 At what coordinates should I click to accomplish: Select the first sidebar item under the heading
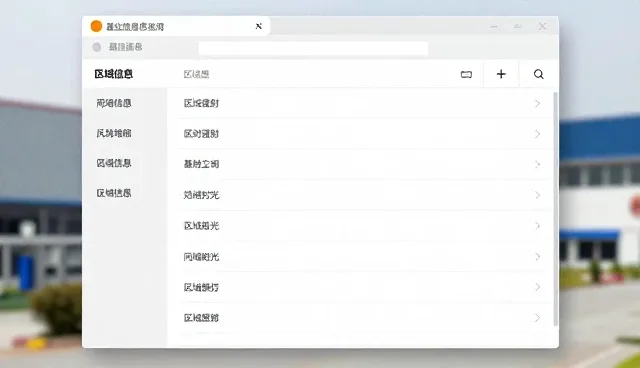click(x=114, y=103)
